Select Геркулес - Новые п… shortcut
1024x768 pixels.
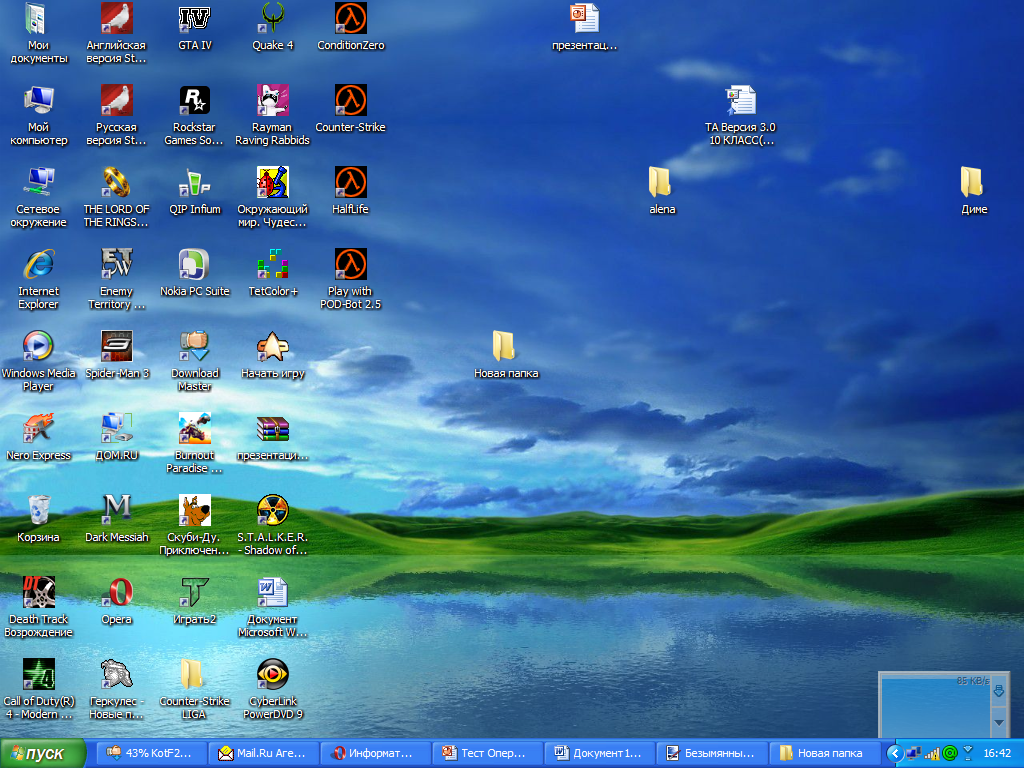(x=116, y=689)
